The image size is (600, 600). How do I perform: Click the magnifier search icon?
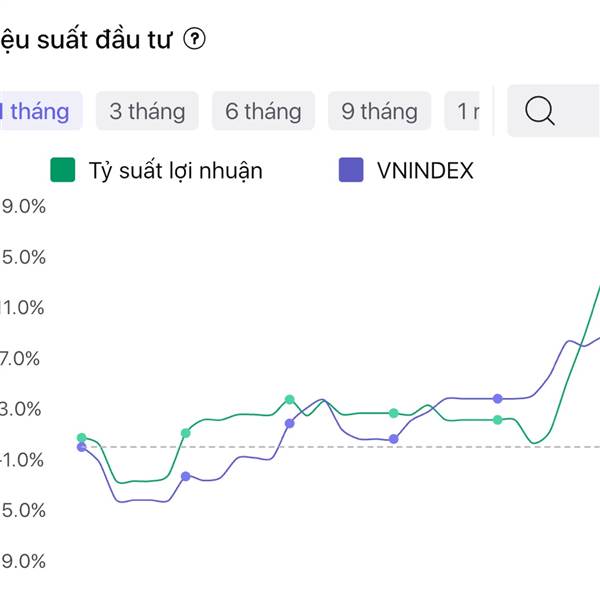pos(540,111)
